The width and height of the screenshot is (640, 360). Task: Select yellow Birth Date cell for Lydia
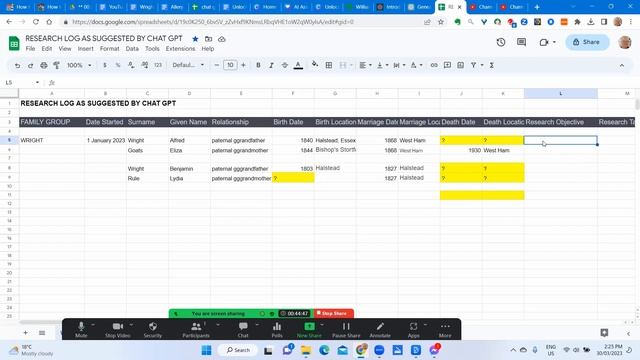[x=293, y=178]
